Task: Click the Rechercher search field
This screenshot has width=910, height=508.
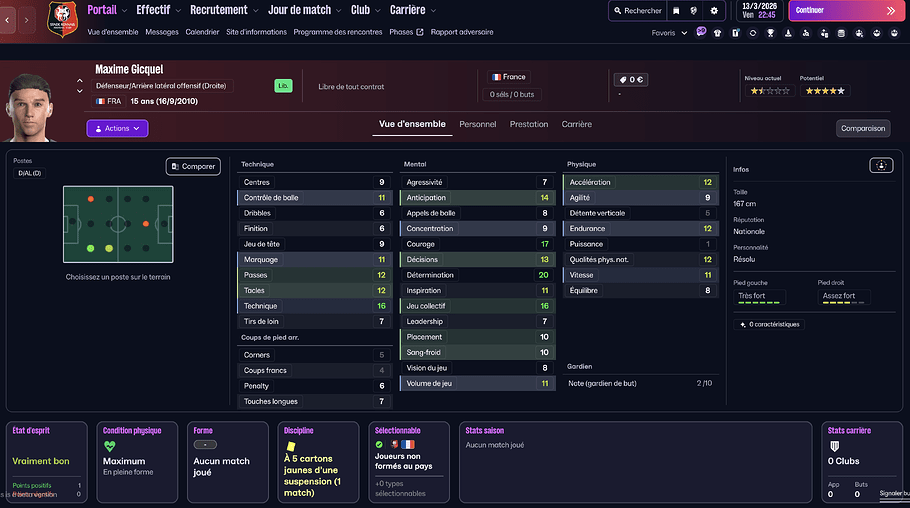Action: click(637, 11)
